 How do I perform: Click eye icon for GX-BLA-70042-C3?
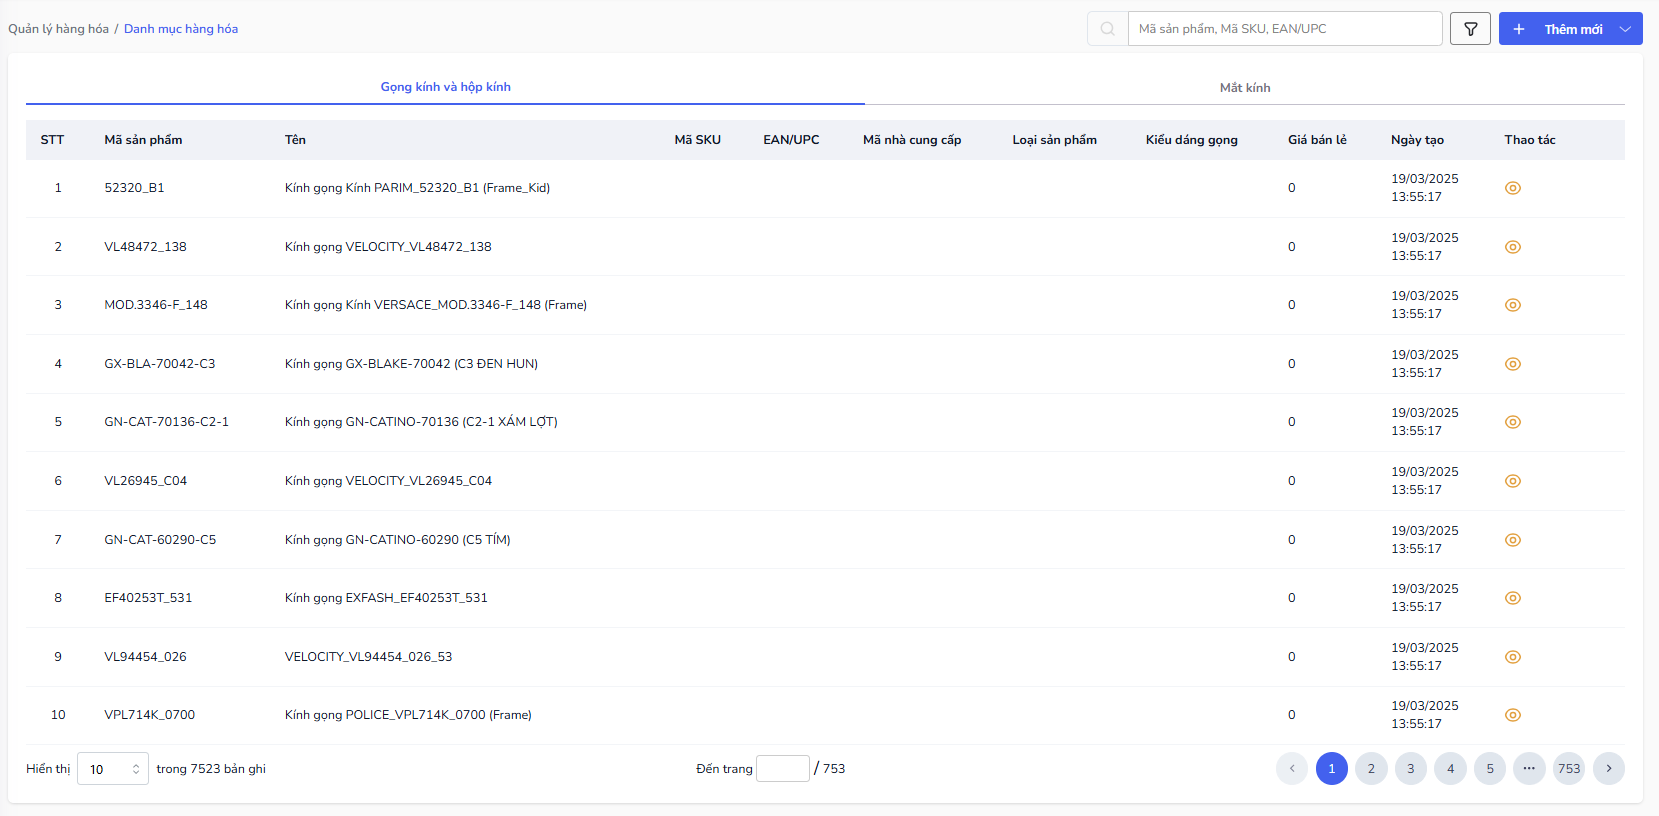(x=1512, y=364)
